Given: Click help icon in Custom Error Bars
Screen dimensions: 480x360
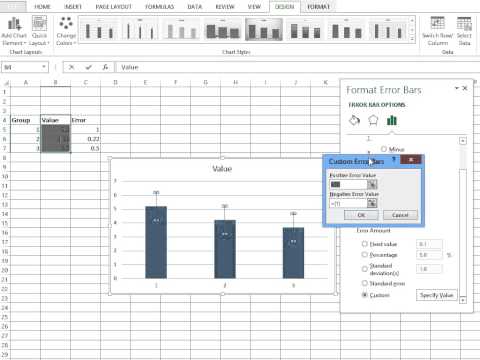Looking at the screenshot, I should pyautogui.click(x=394, y=160).
